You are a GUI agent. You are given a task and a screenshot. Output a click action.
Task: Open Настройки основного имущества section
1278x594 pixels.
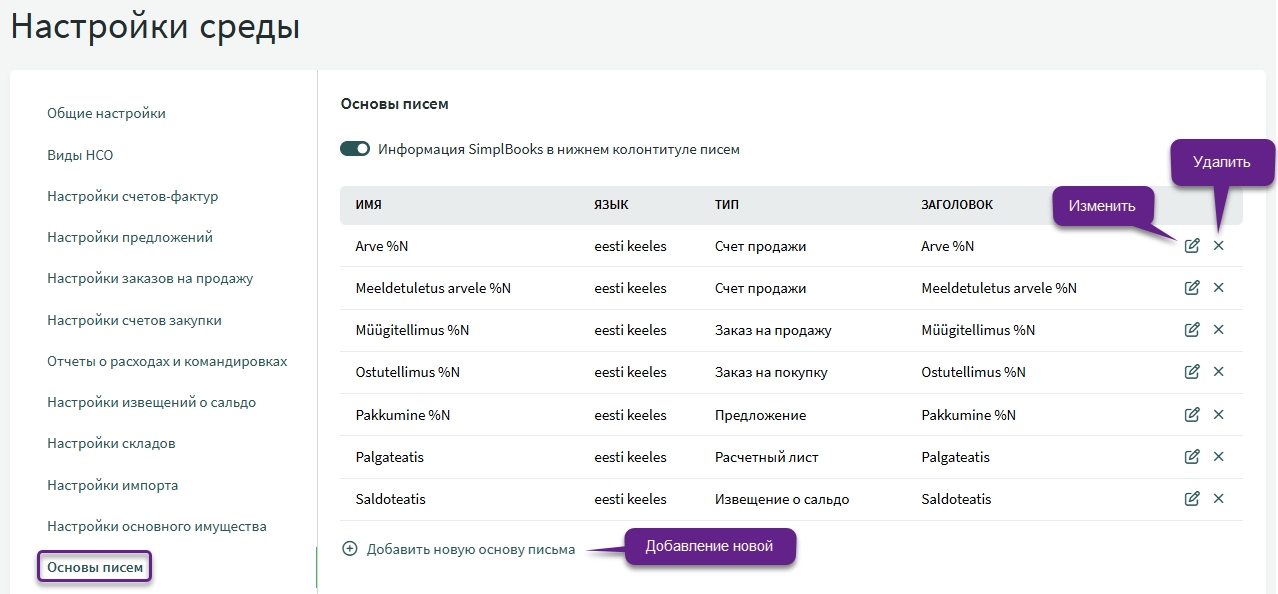tap(156, 527)
